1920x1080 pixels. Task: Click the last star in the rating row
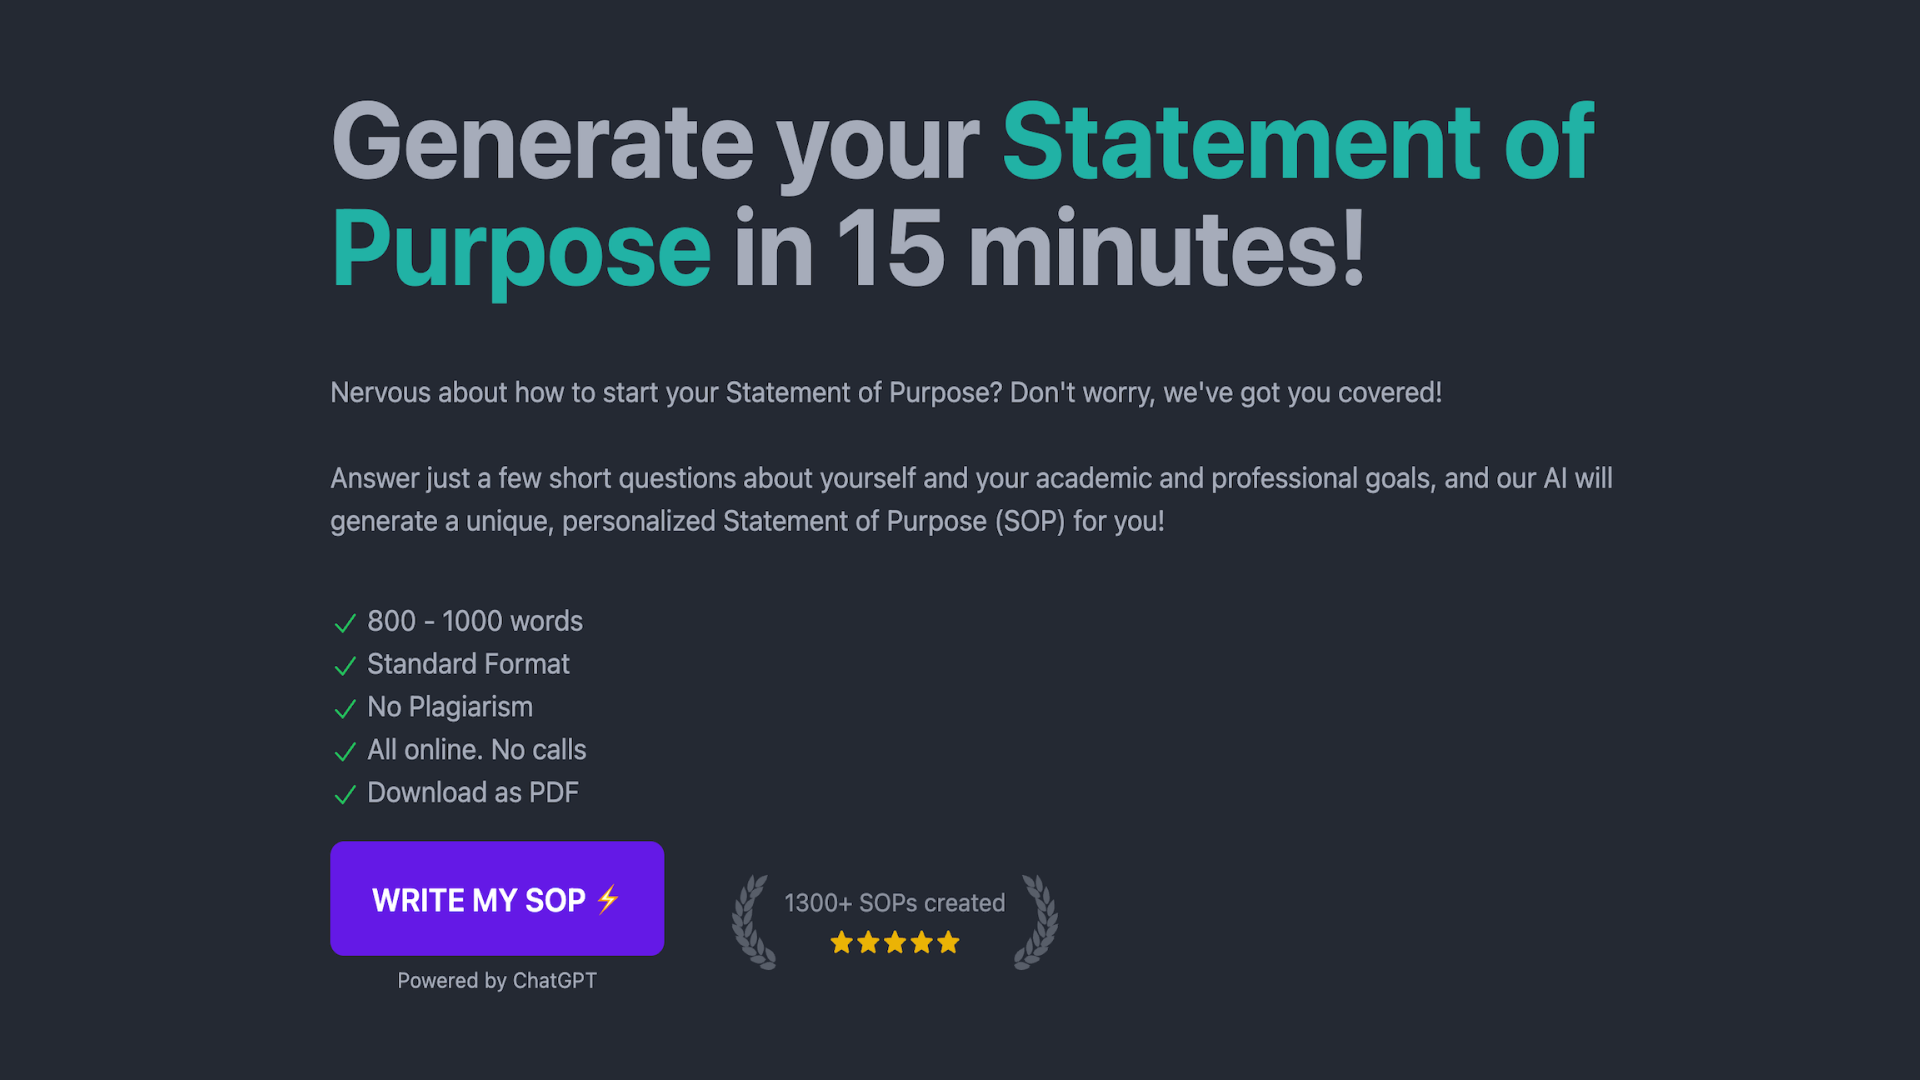click(x=948, y=942)
